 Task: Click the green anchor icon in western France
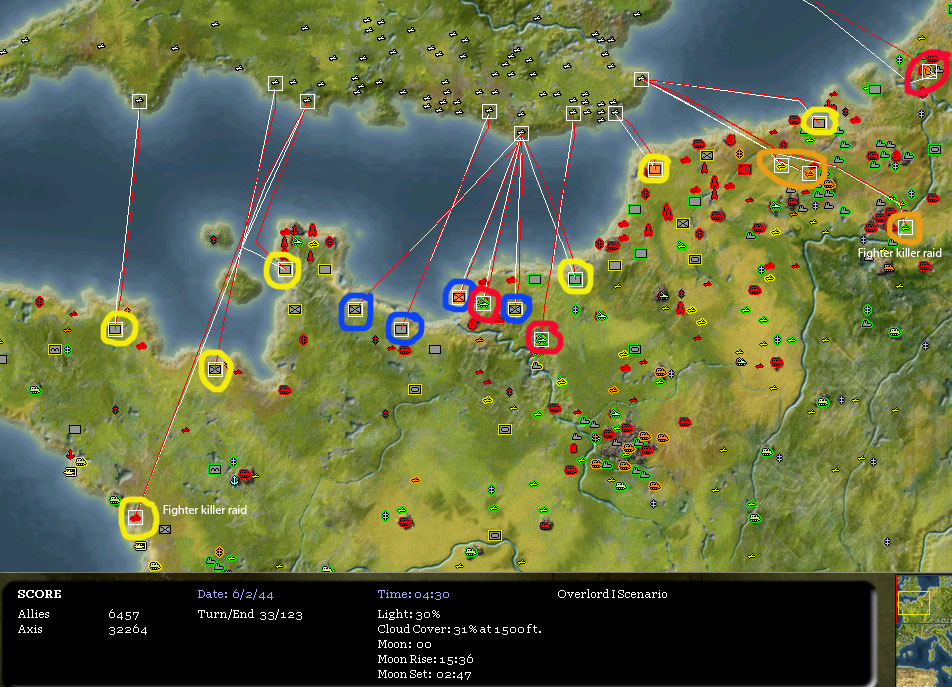[234, 480]
